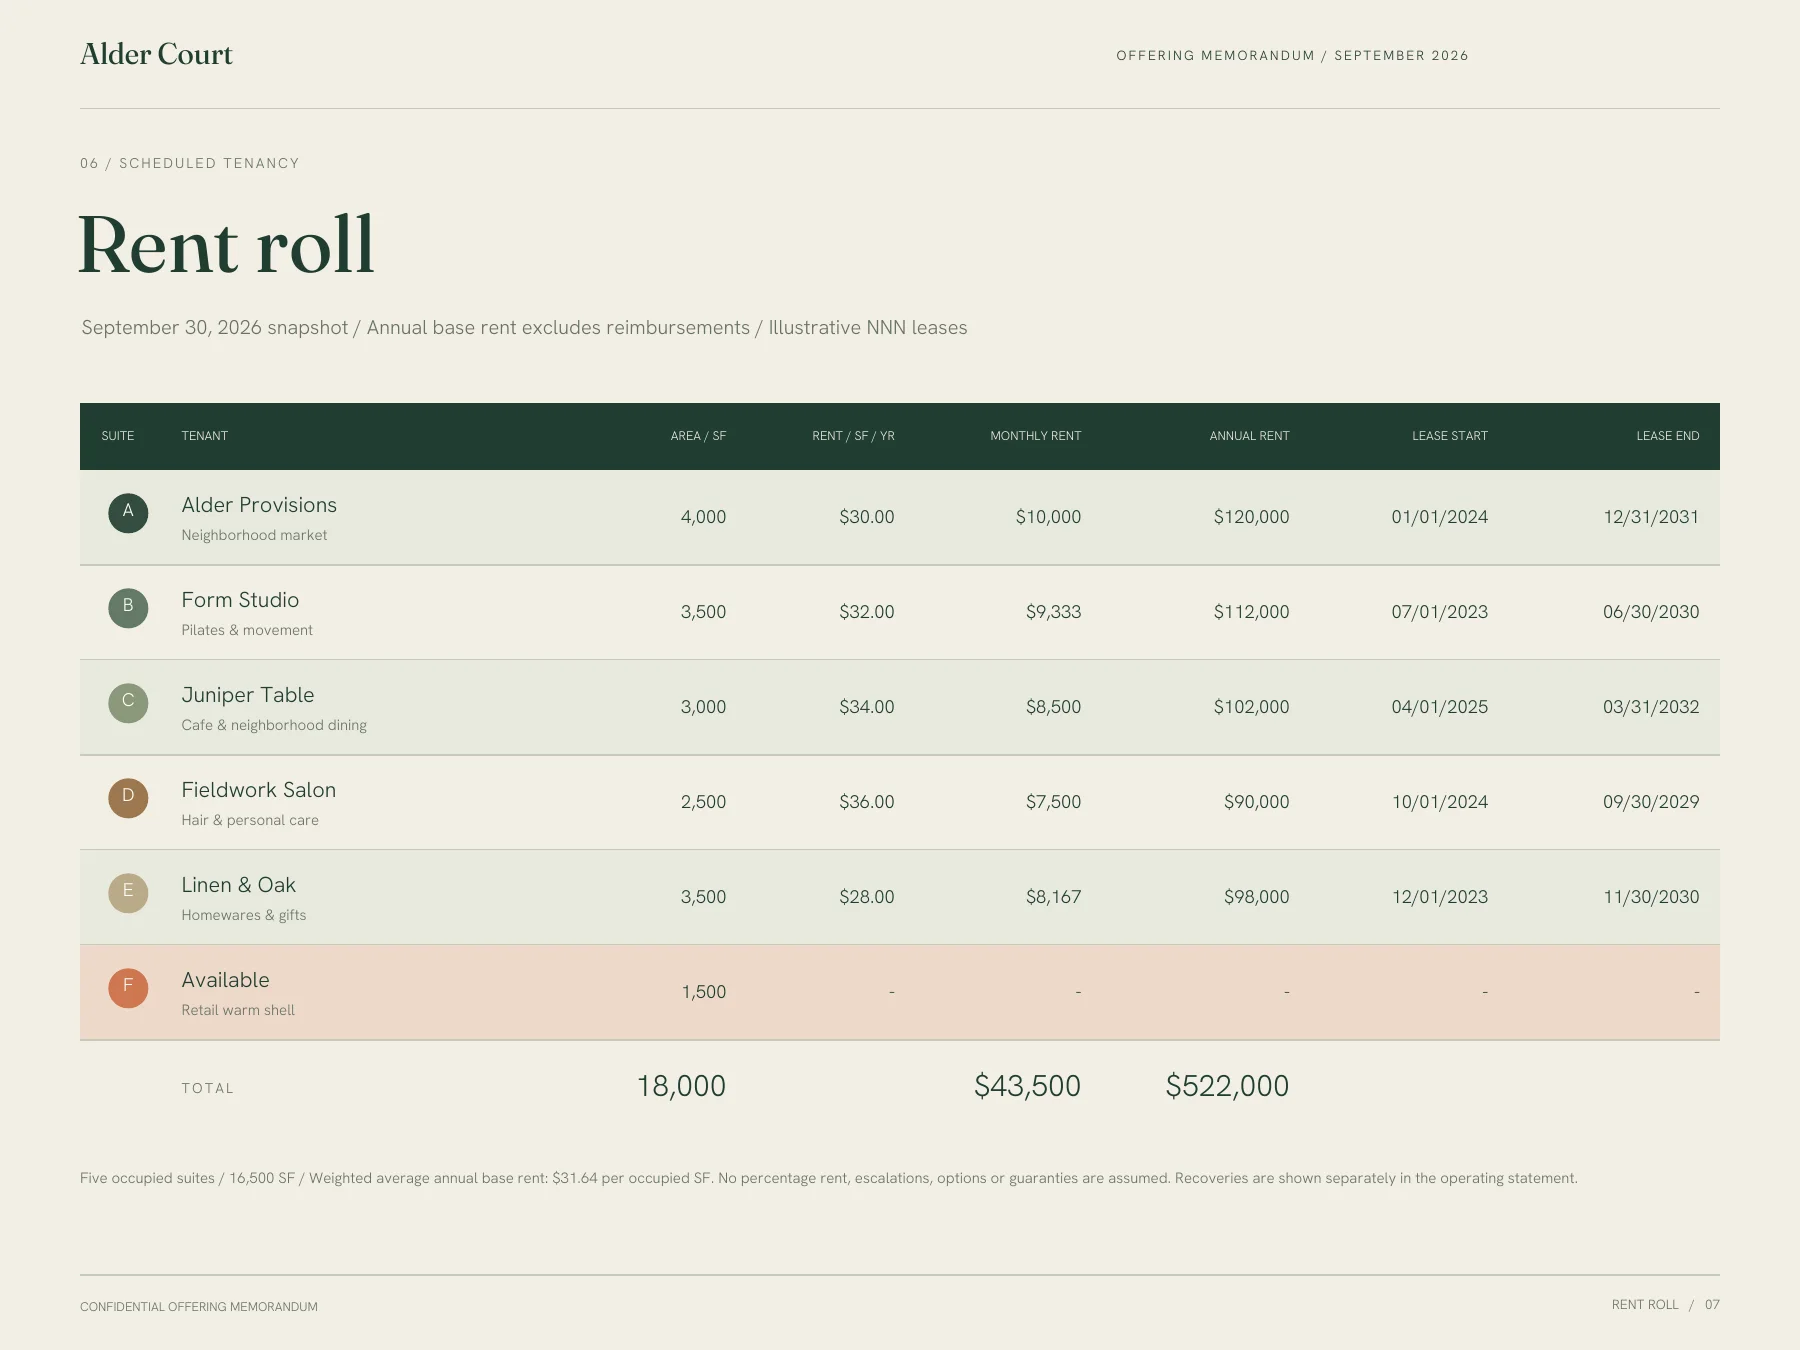The height and width of the screenshot is (1350, 1800).
Task: Select the "Available" suite F name
Action: tap(225, 980)
